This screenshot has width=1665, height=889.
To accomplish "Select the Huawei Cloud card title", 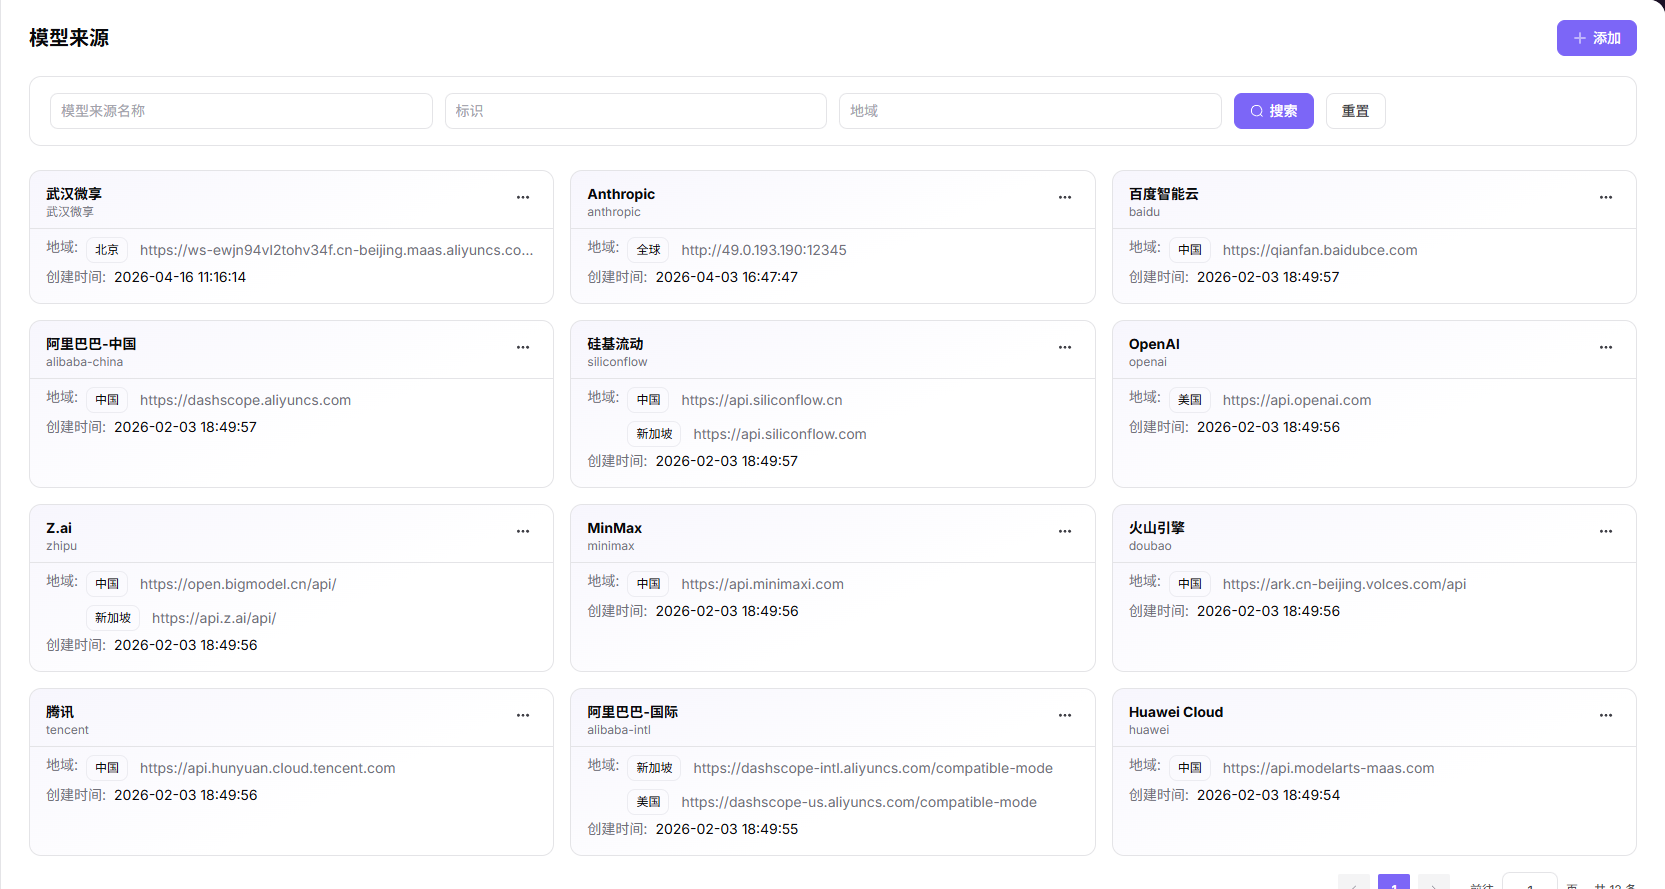I will pyautogui.click(x=1176, y=712).
